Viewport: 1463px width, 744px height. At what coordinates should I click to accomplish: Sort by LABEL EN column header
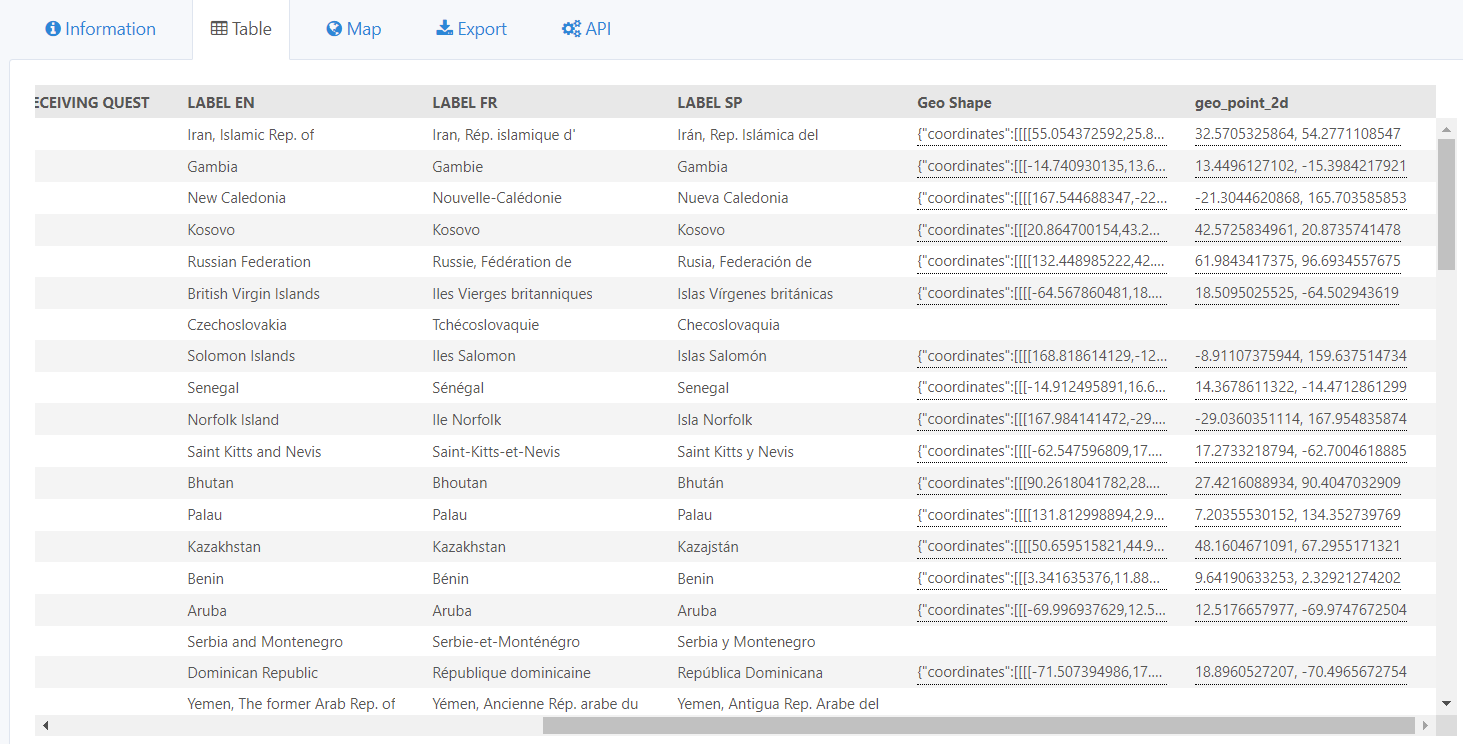click(221, 102)
